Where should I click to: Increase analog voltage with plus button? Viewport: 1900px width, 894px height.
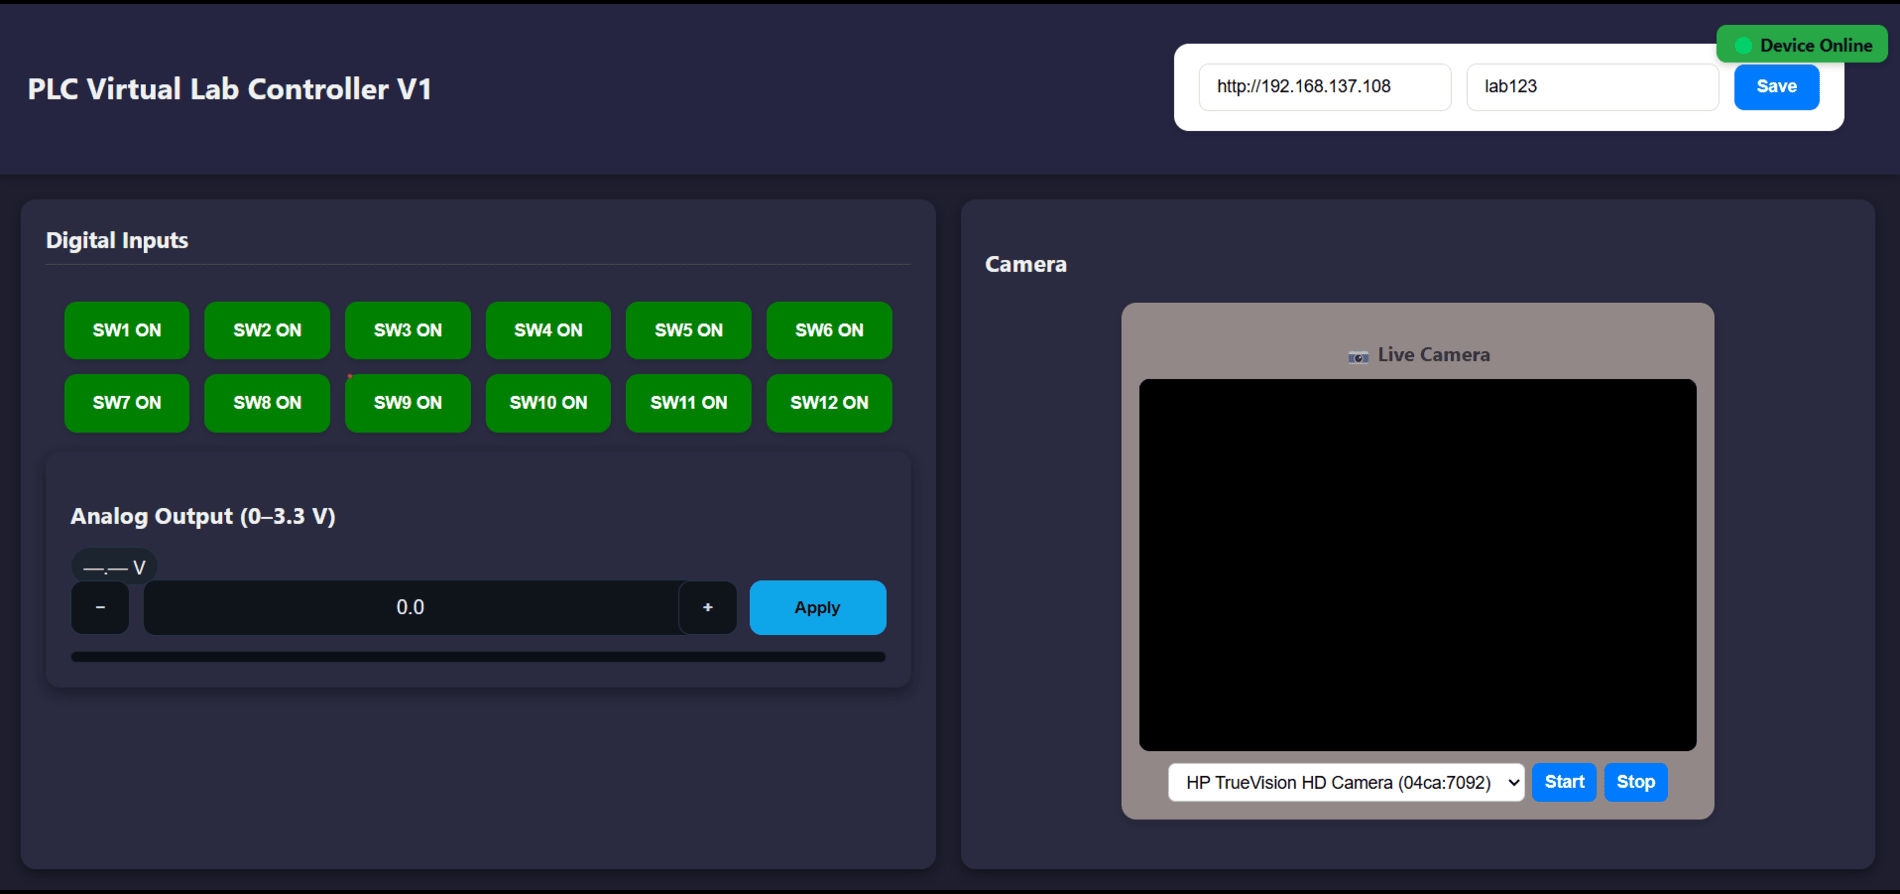[x=708, y=607]
